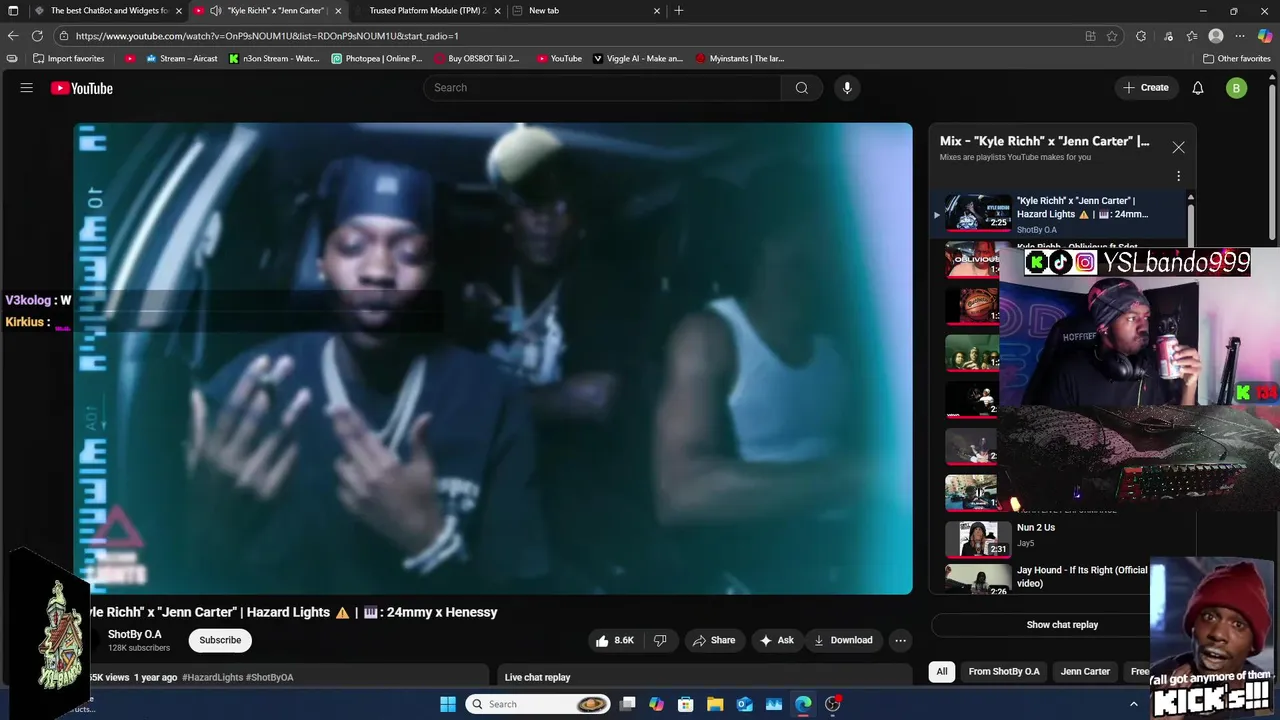Screen dimensions: 1280x720
Task: Download the video with Download button
Action: click(843, 640)
